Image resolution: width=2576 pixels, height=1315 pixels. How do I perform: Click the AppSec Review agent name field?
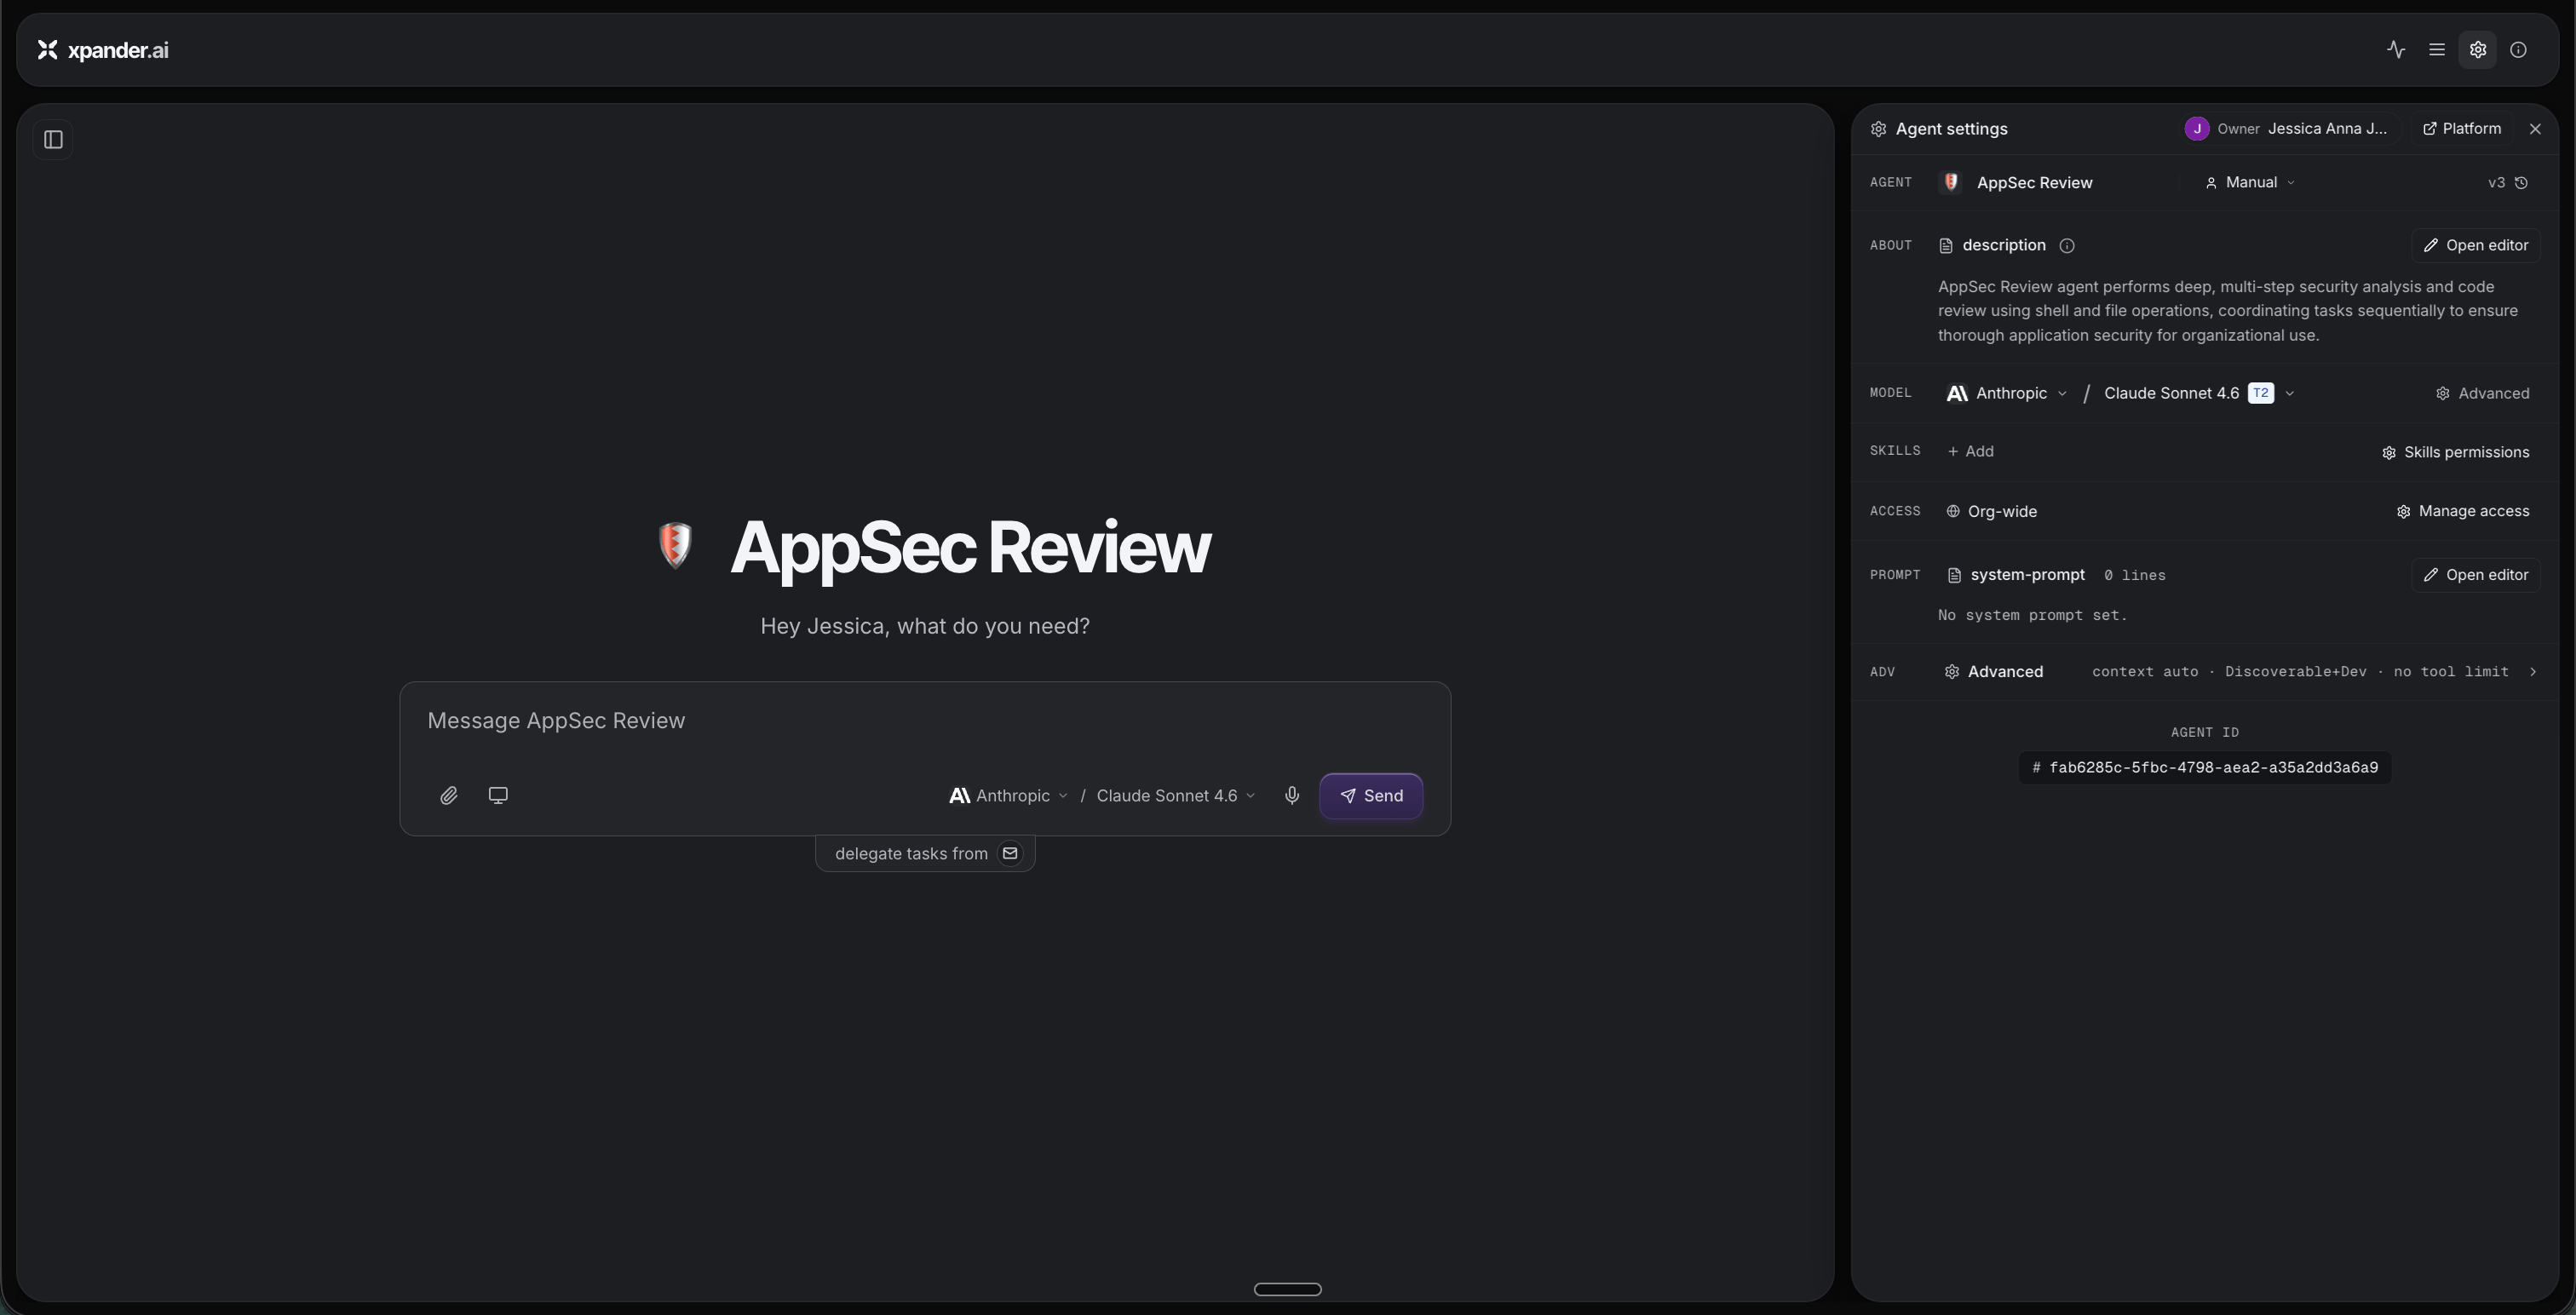click(2034, 183)
